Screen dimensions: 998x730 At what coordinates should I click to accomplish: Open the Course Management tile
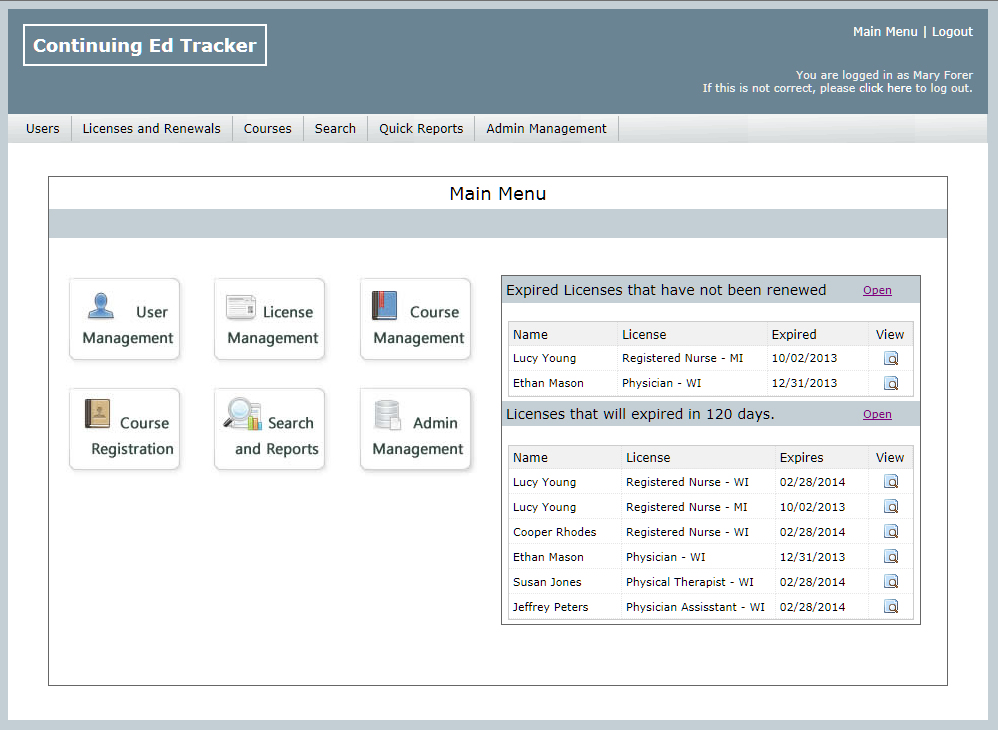416,320
